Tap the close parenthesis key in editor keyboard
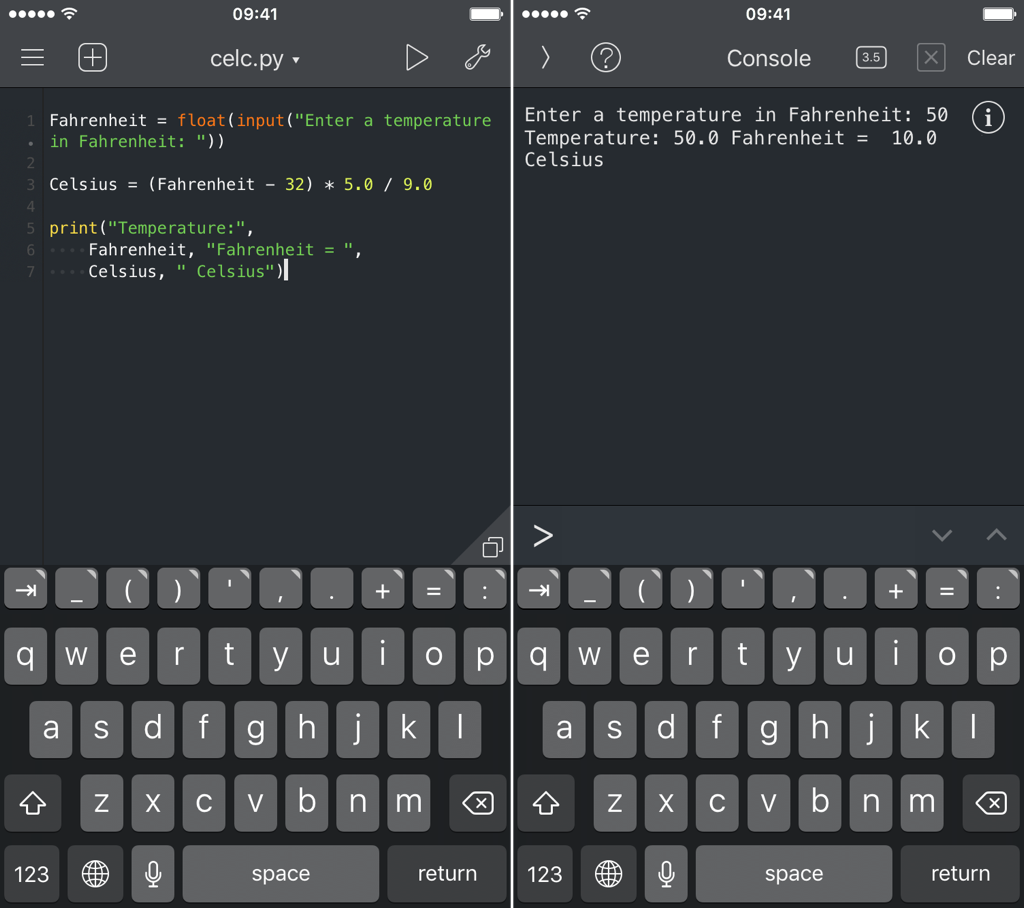 coord(178,589)
